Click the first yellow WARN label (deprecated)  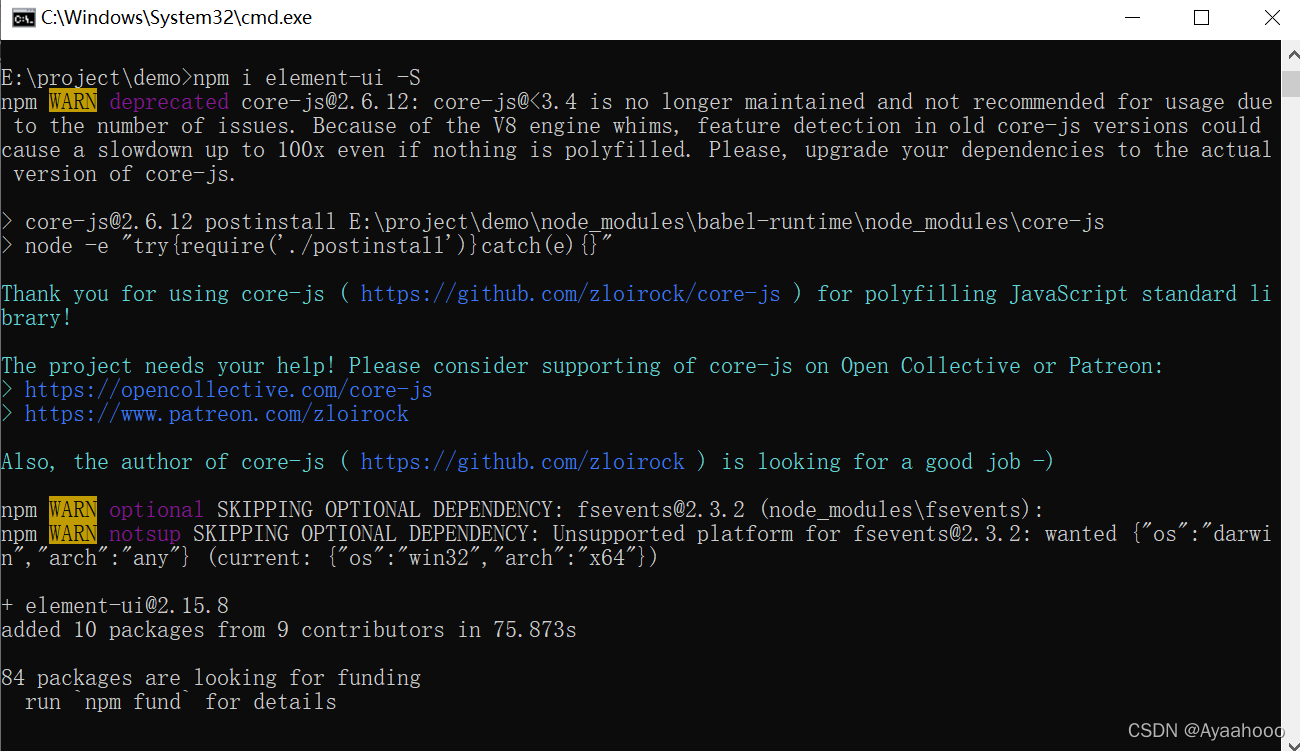(73, 102)
